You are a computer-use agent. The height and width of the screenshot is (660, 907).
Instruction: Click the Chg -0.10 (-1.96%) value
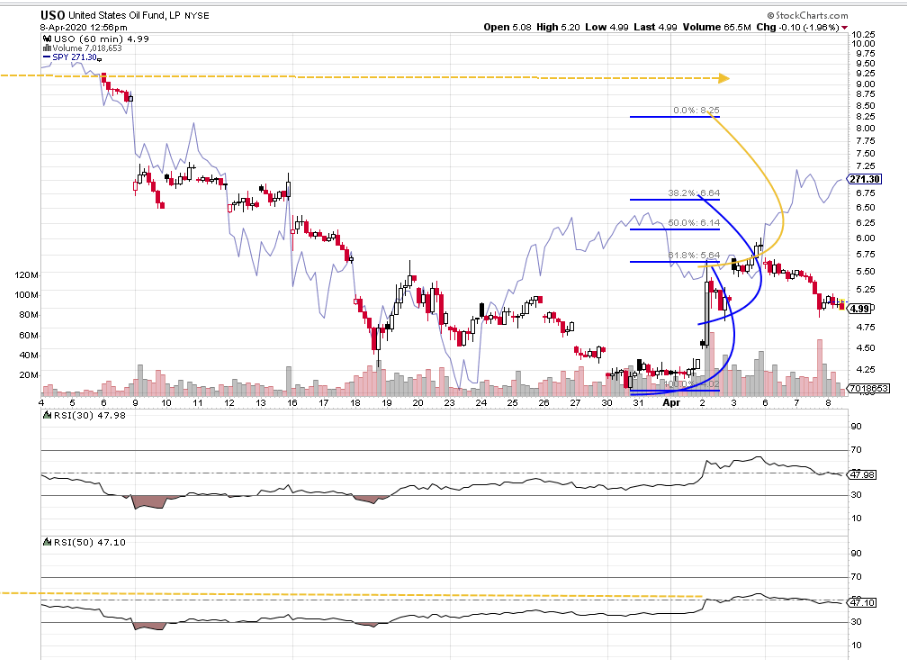pyautogui.click(x=798, y=27)
